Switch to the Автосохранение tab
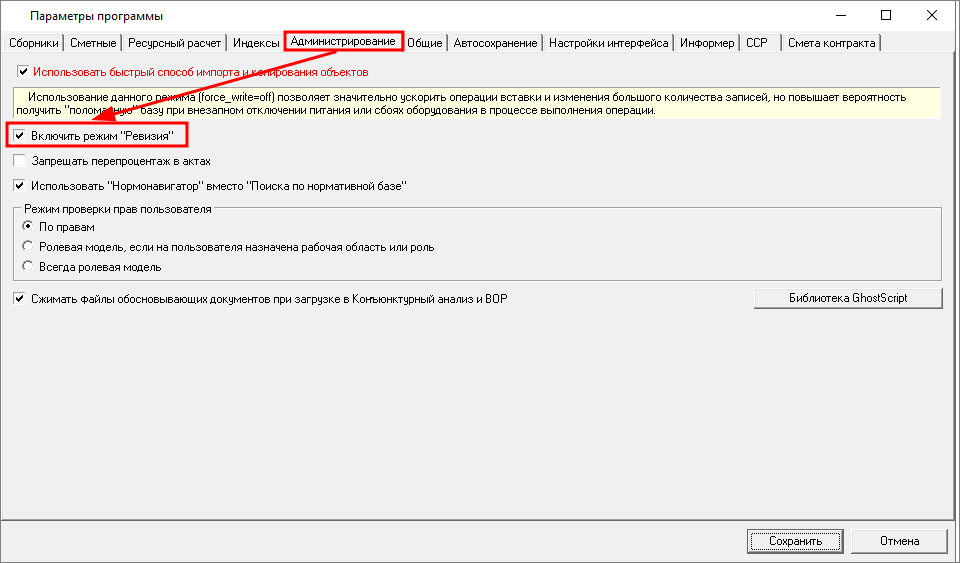The width and height of the screenshot is (960, 563). (x=496, y=43)
